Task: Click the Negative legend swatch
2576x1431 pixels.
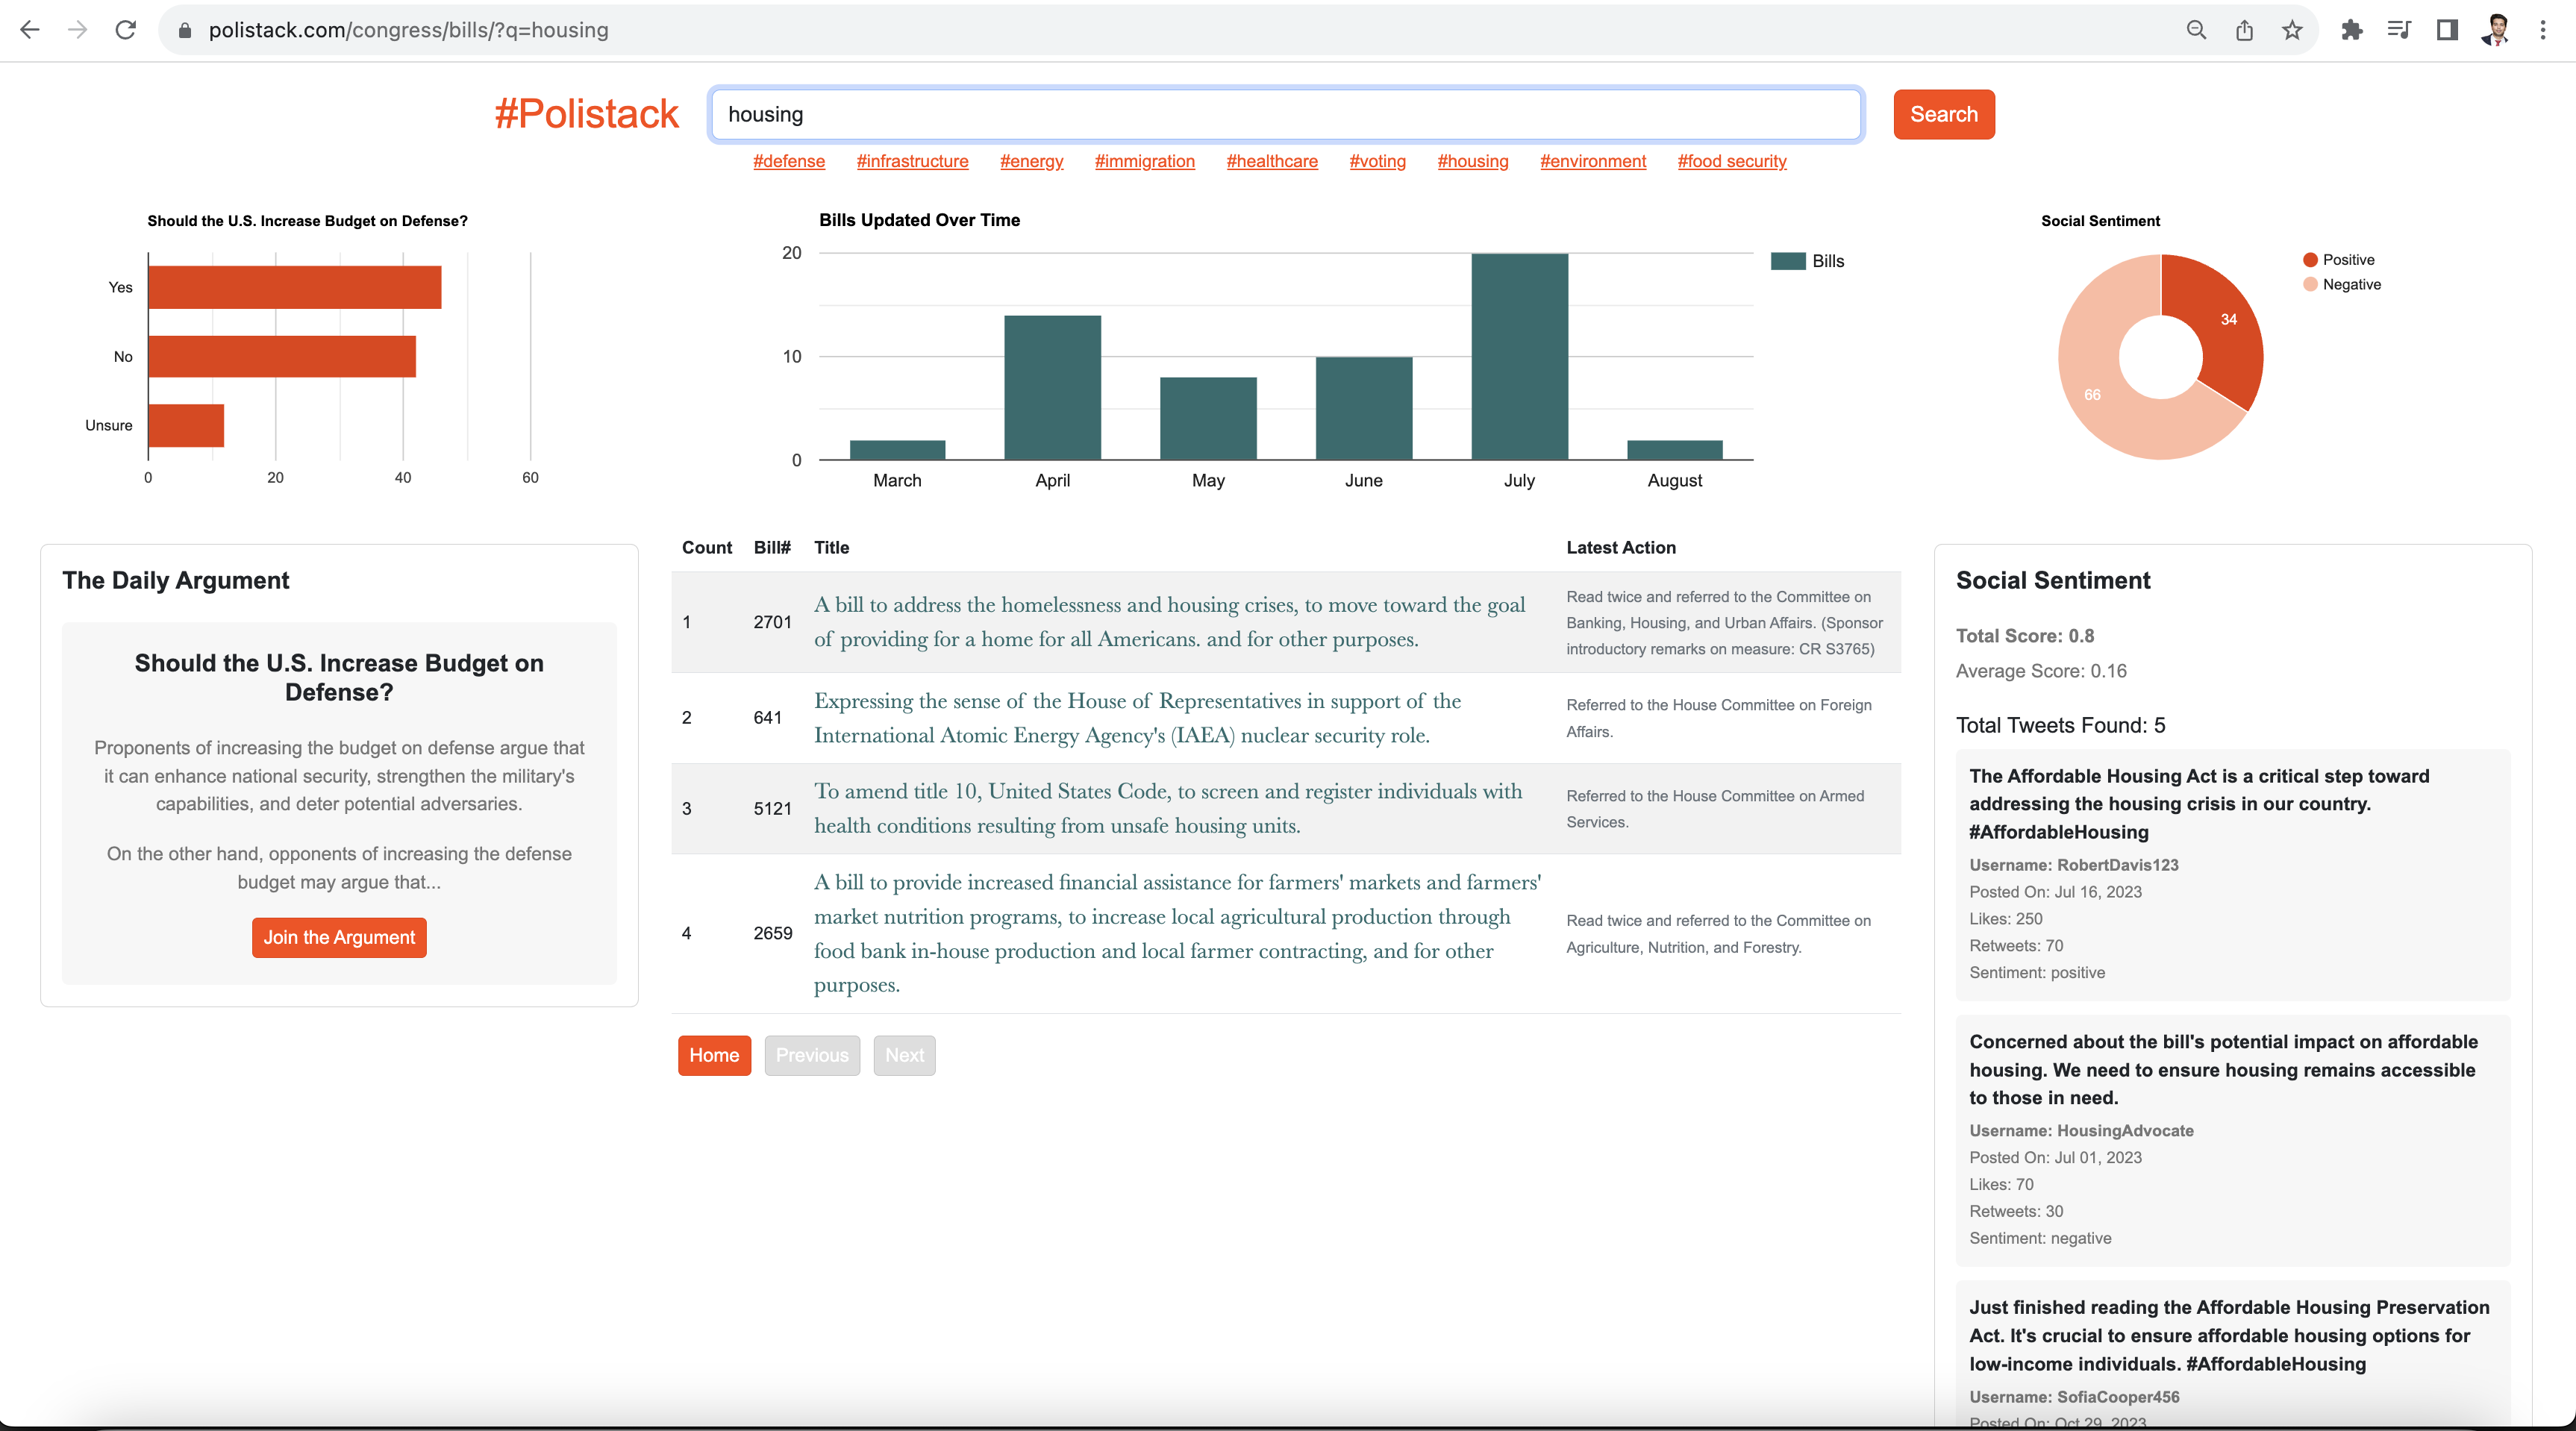Action: click(x=2310, y=285)
